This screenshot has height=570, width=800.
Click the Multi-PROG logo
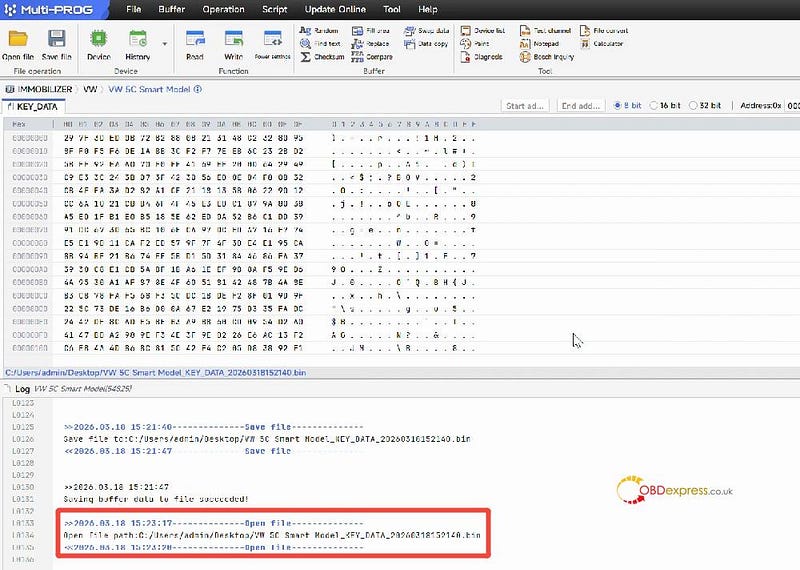(x=48, y=9)
